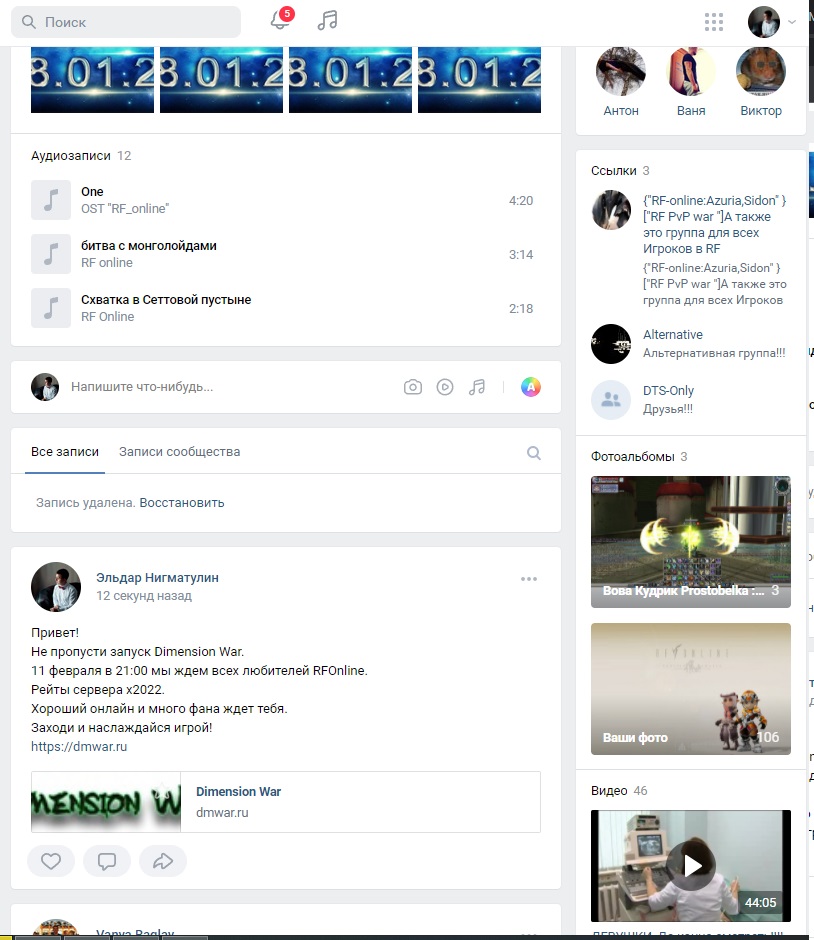Comment on the Dimension War post

point(107,861)
